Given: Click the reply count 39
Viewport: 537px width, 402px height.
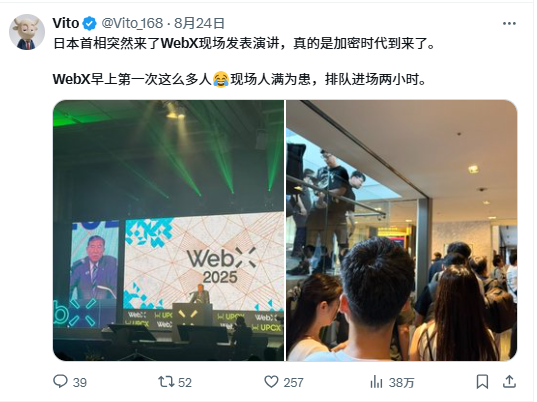Looking at the screenshot, I should (x=80, y=382).
